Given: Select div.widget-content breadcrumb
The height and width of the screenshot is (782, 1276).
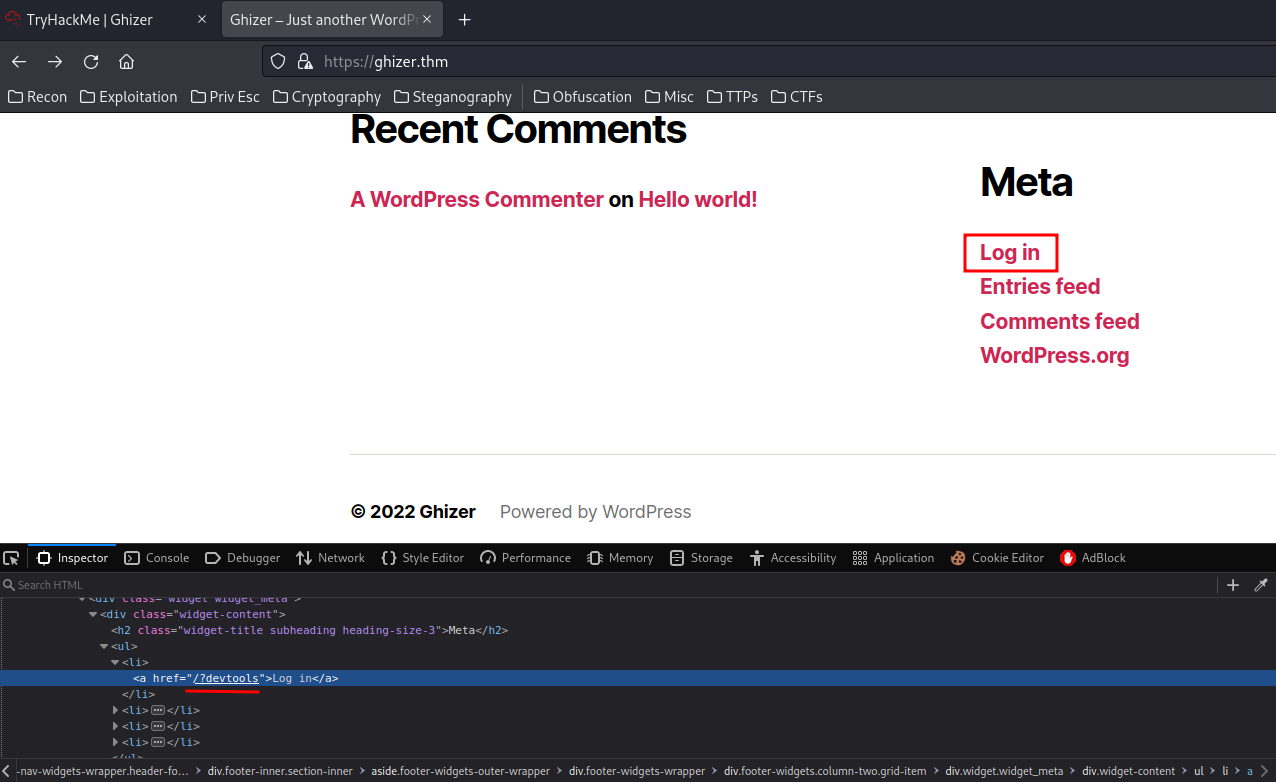Looking at the screenshot, I should 1129,771.
